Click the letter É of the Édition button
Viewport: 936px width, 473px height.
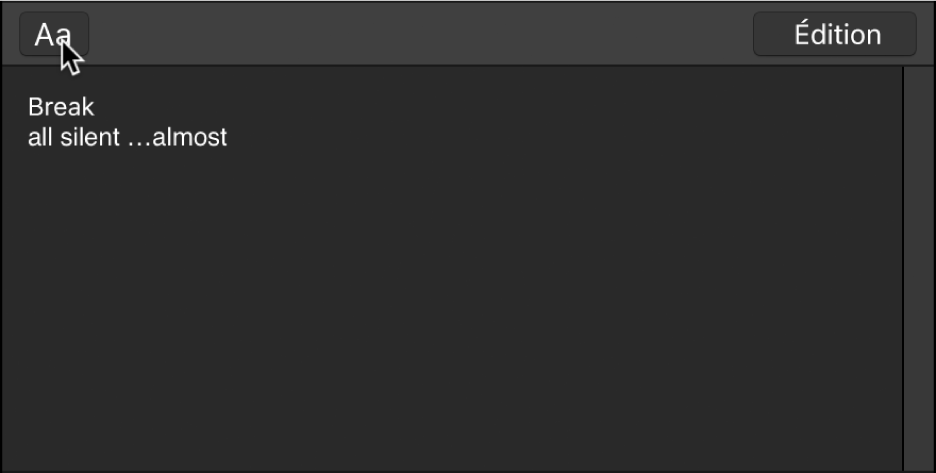[x=802, y=33]
